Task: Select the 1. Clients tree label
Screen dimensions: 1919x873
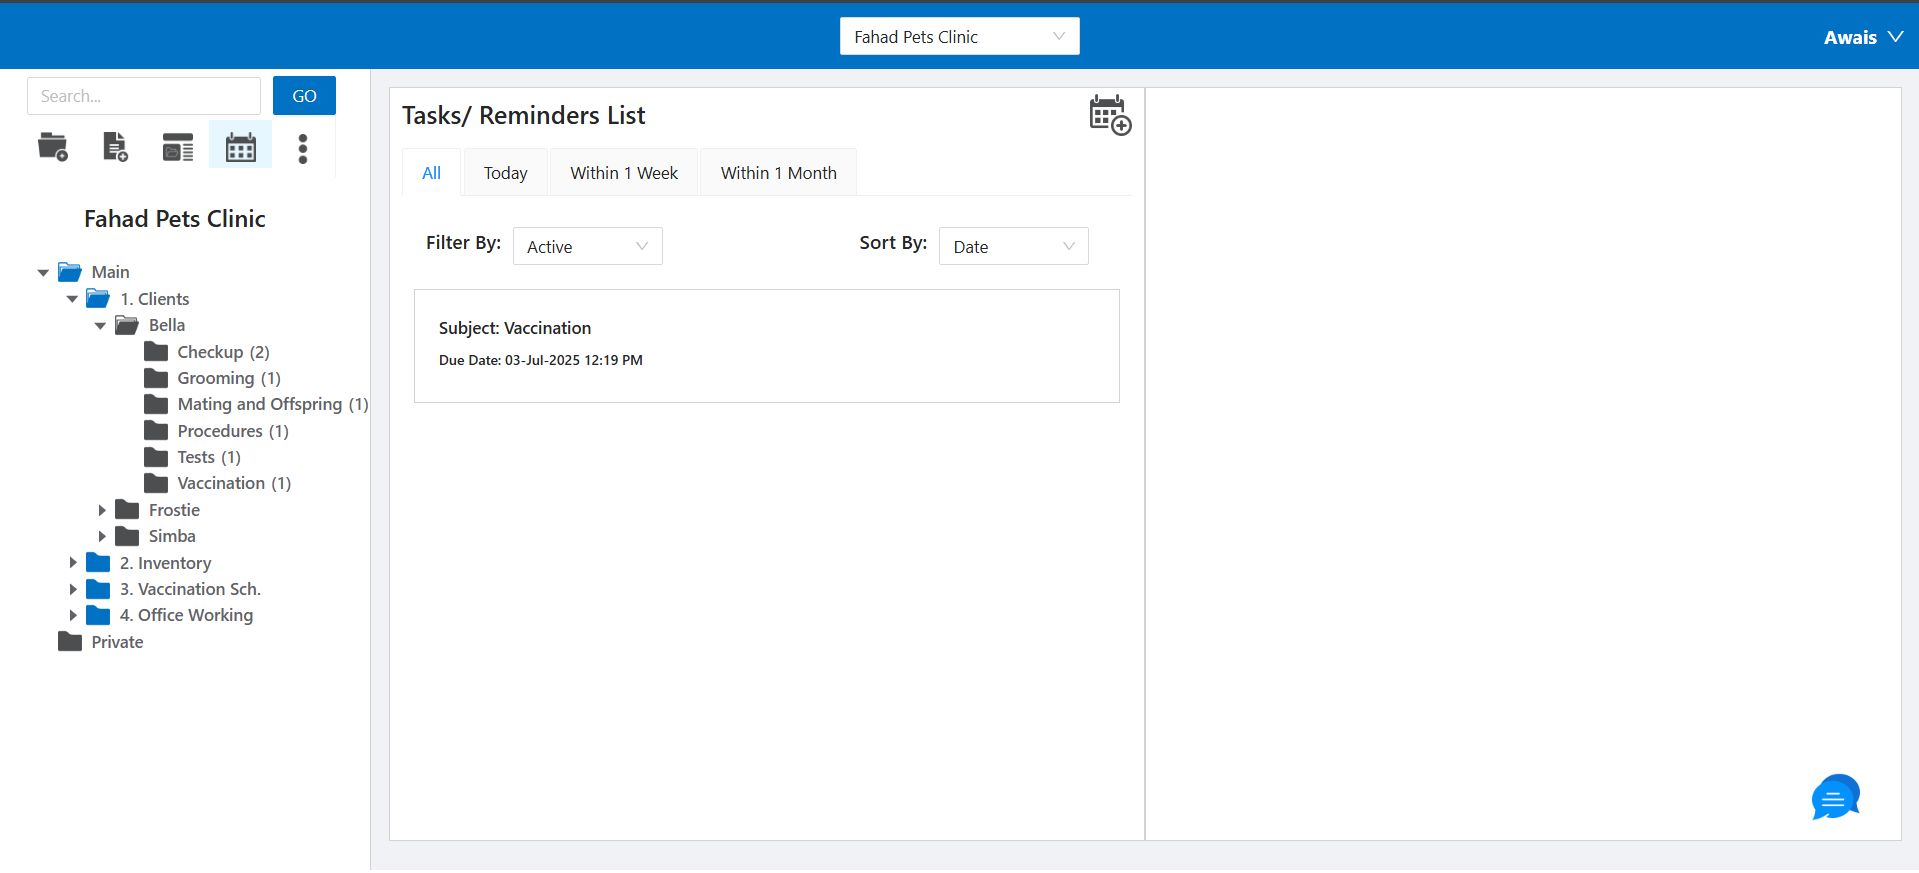Action: click(155, 299)
